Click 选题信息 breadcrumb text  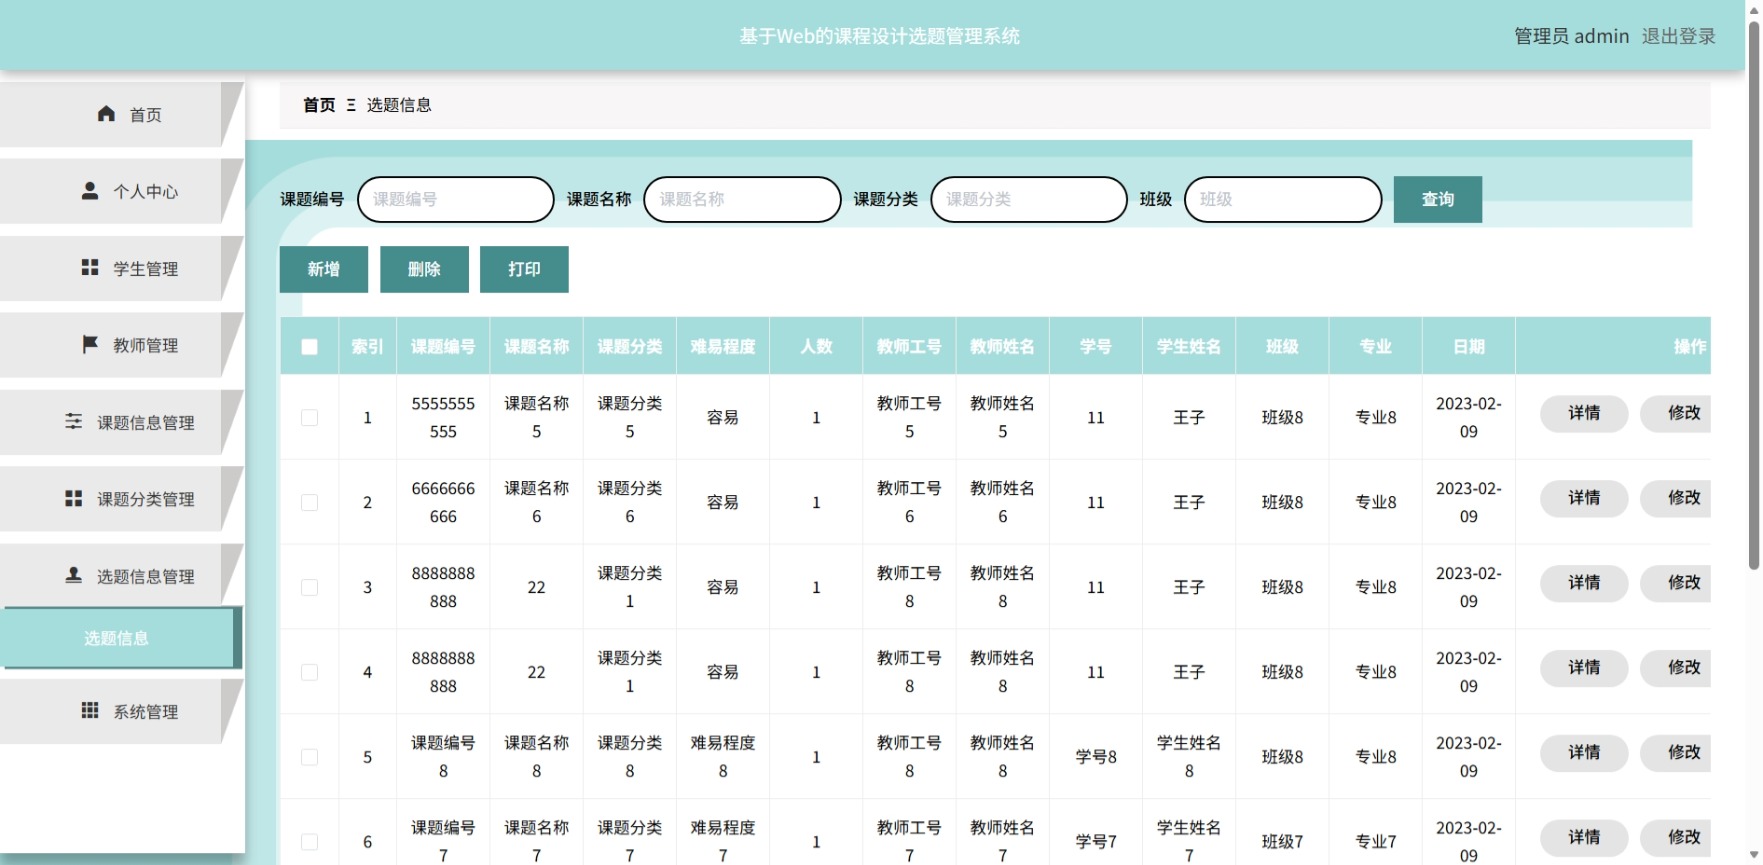coord(399,105)
